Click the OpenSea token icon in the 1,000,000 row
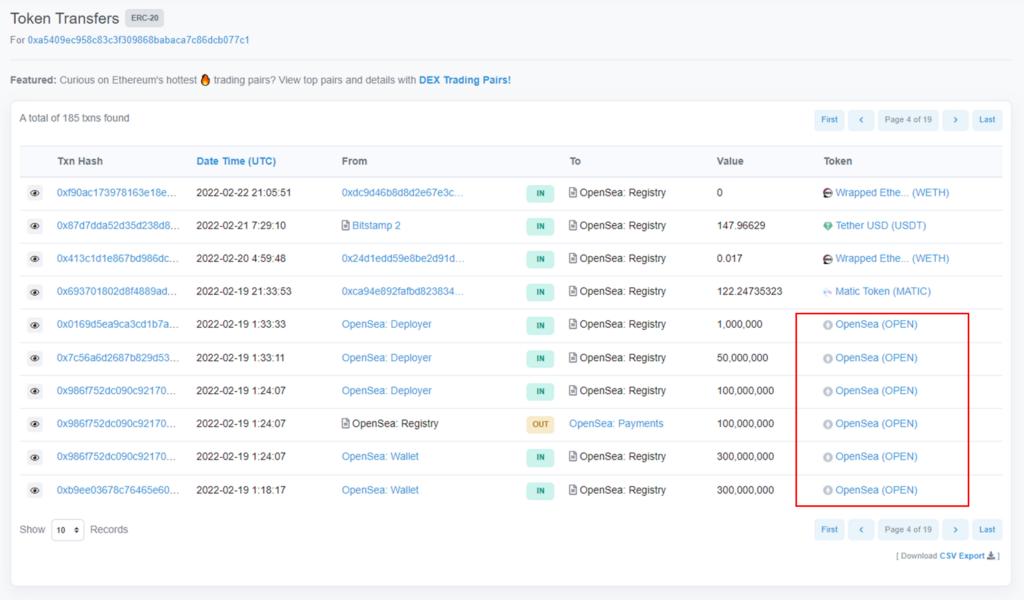This screenshot has width=1024, height=600. (x=827, y=325)
